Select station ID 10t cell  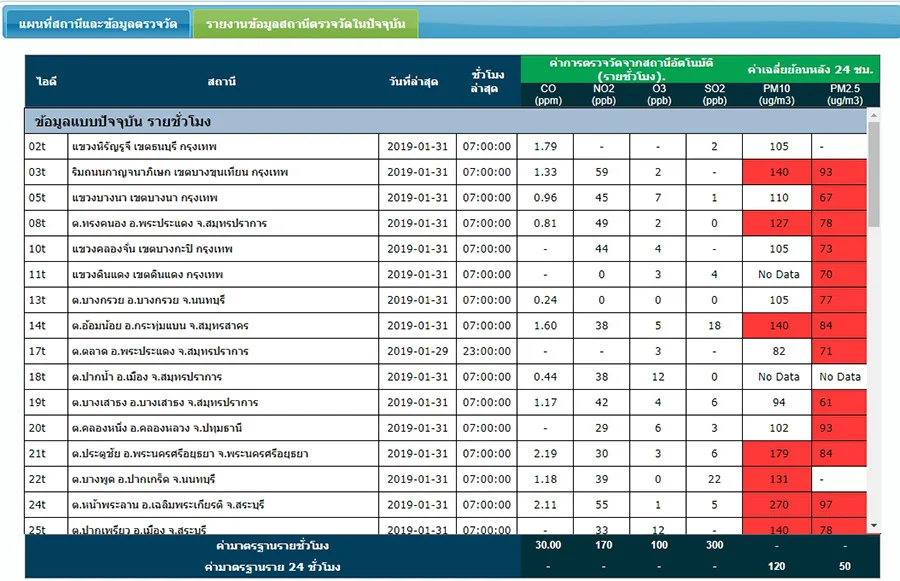tap(46, 249)
